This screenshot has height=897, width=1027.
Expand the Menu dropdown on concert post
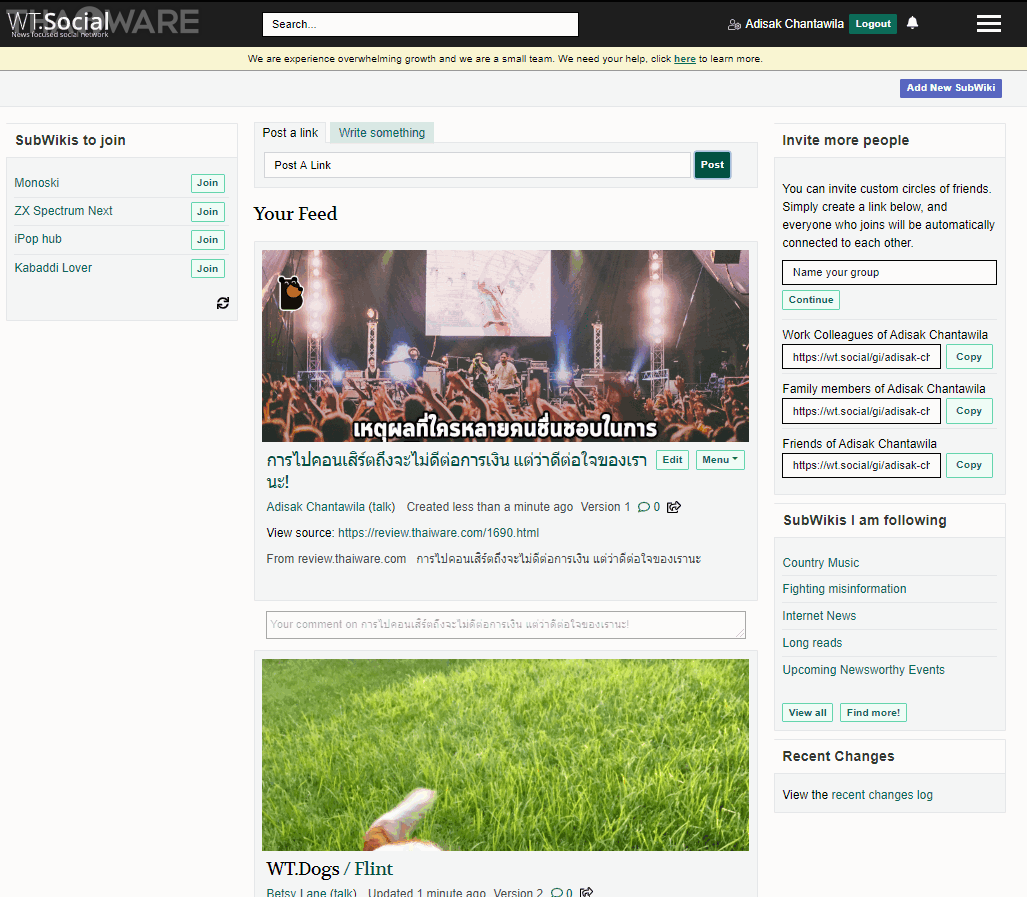point(720,460)
